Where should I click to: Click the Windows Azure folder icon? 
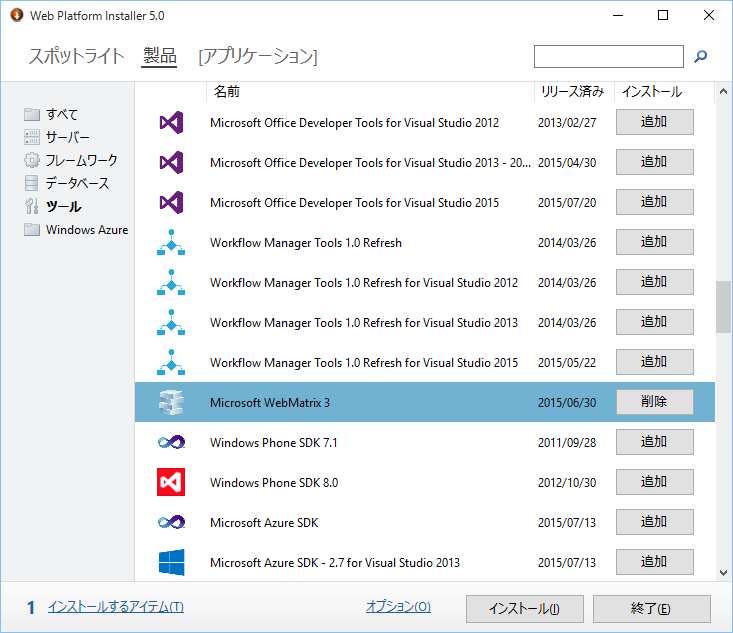coord(32,230)
